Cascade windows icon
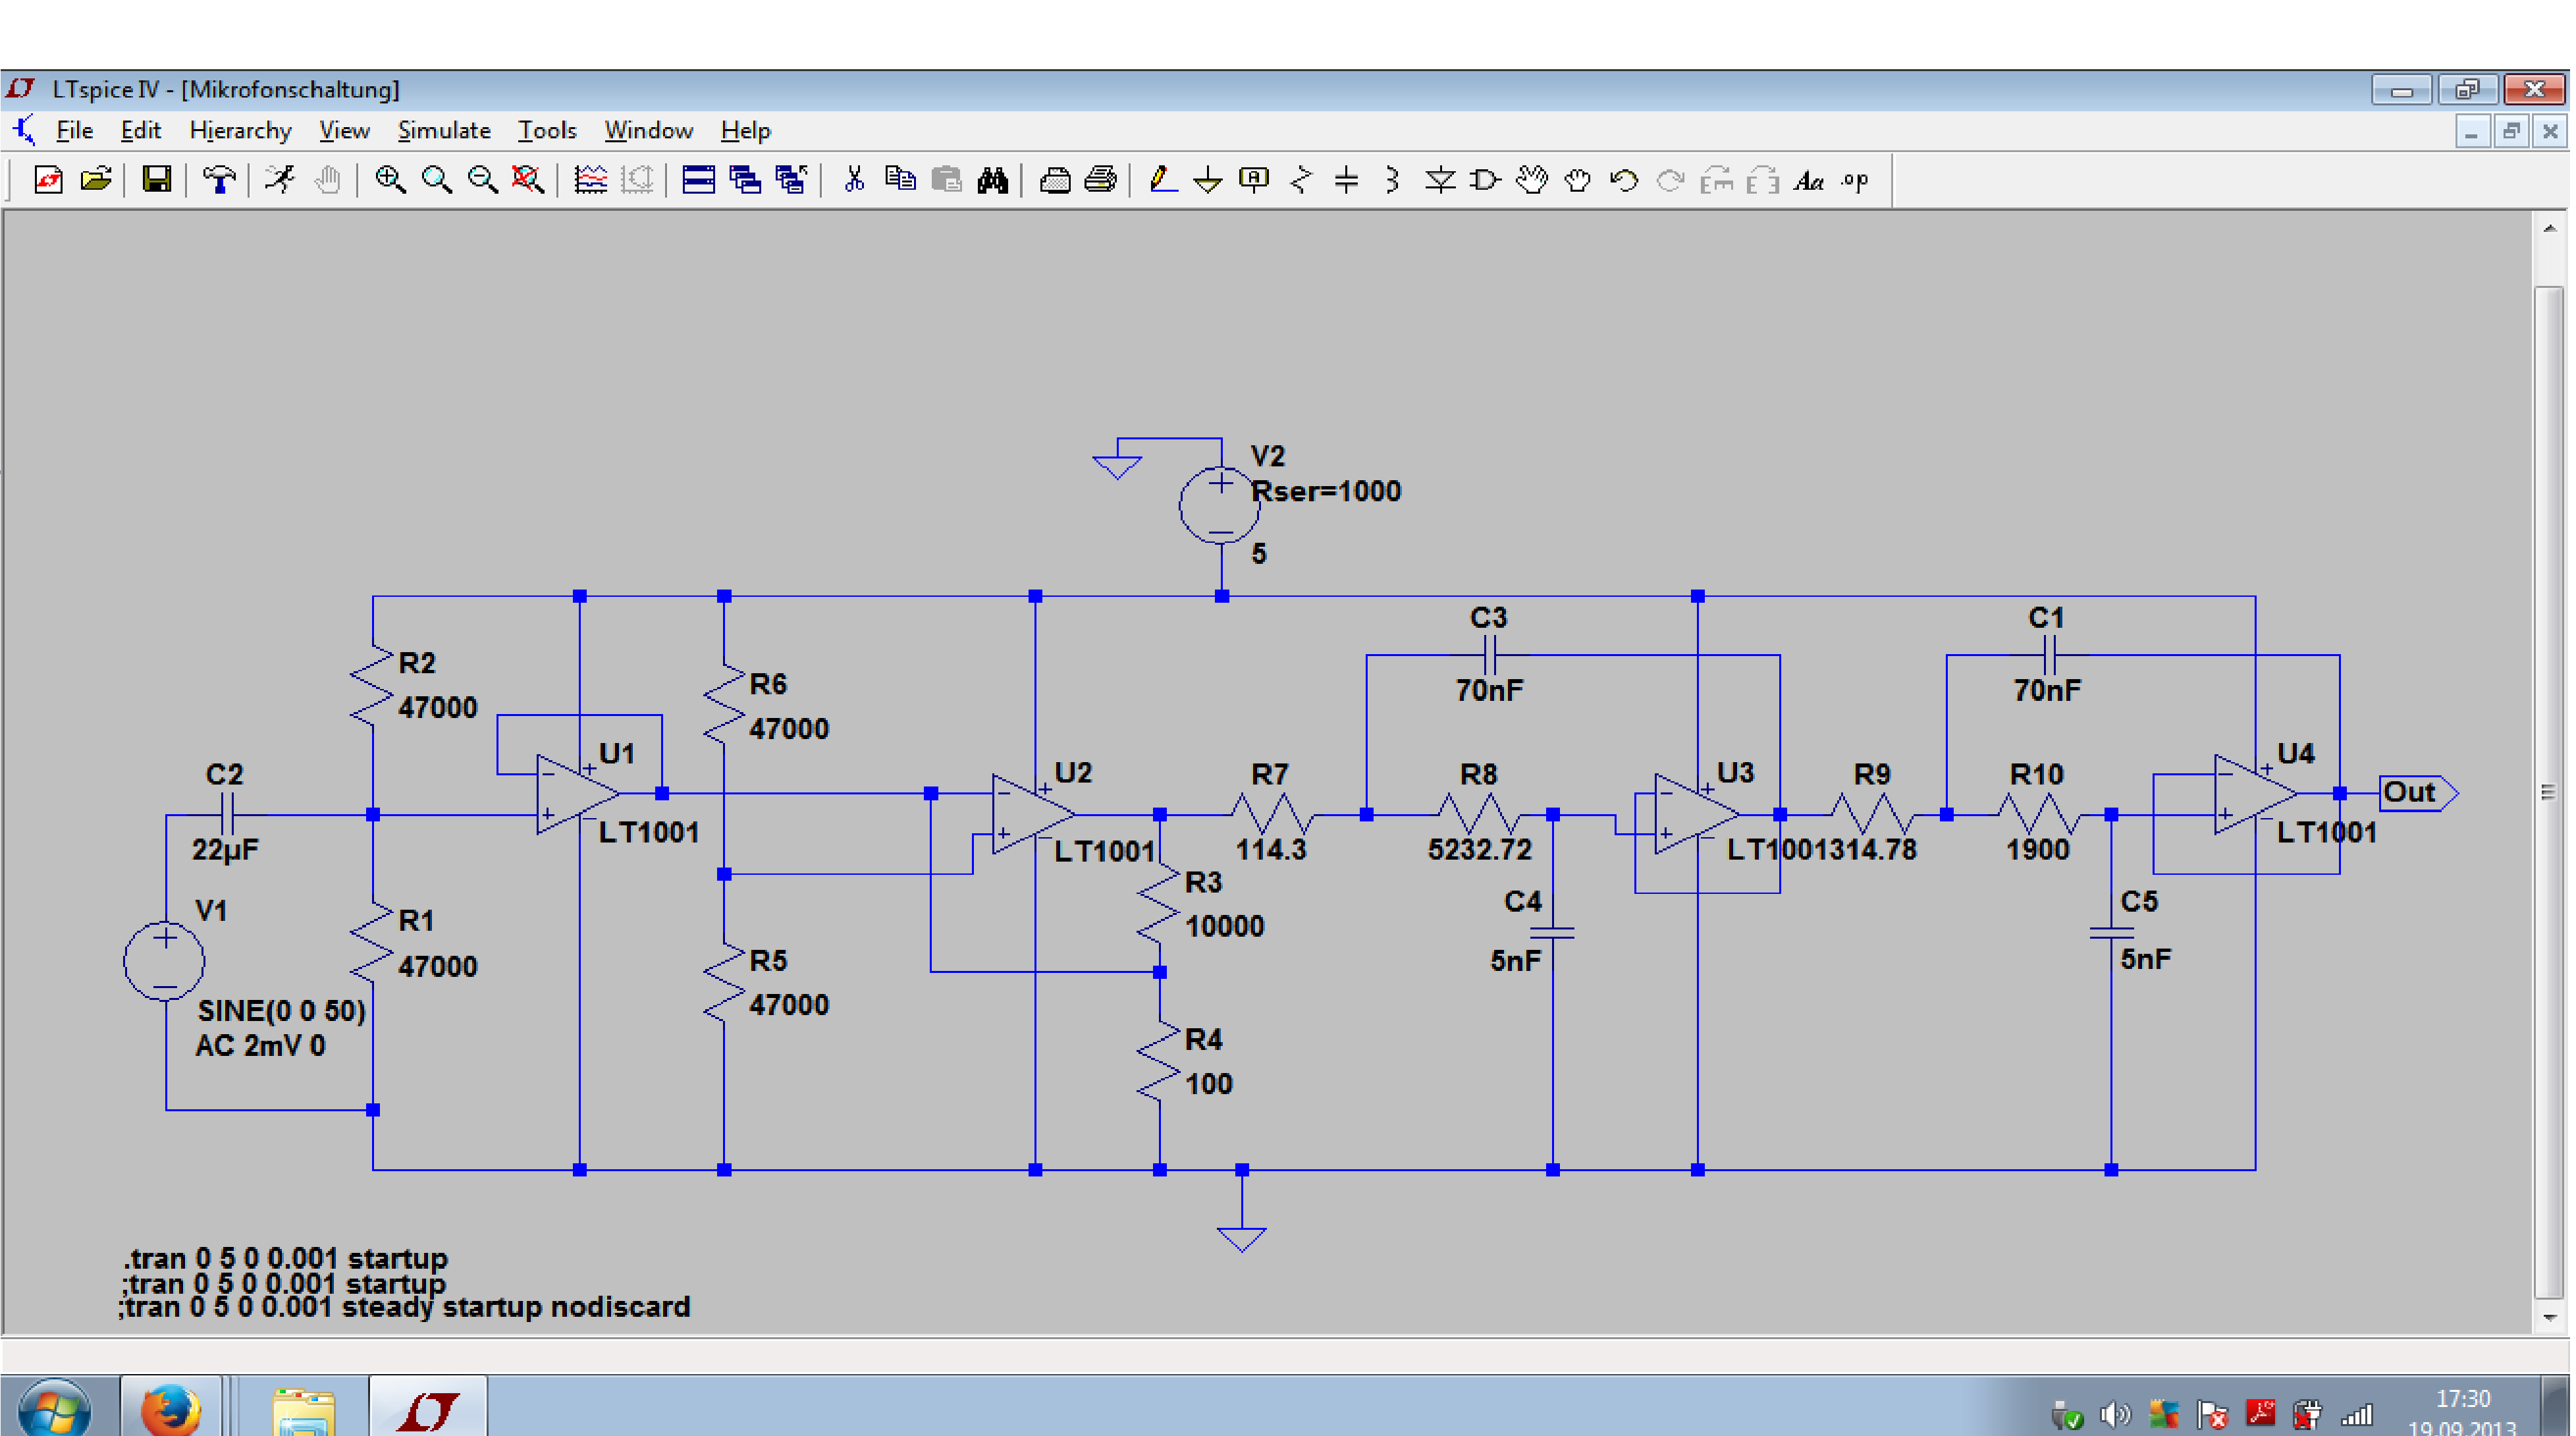 [745, 180]
